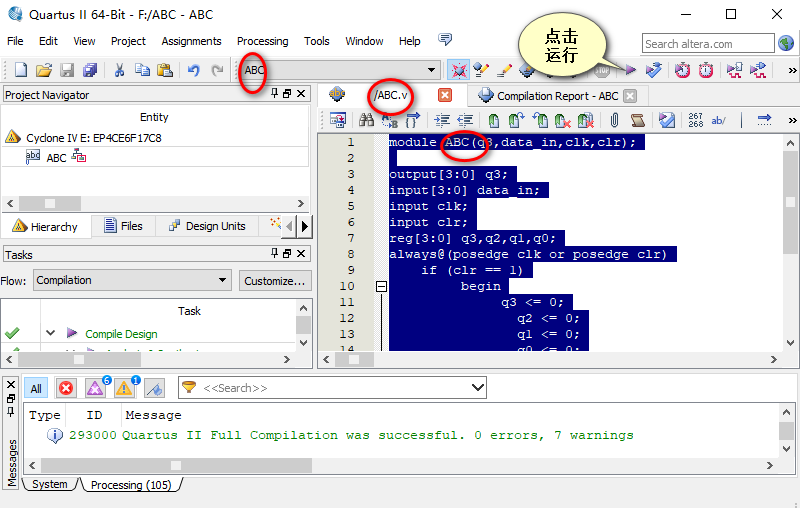Screen dimensions: 800x508
Task: Pin the Project Navigator panel
Action: [274, 93]
